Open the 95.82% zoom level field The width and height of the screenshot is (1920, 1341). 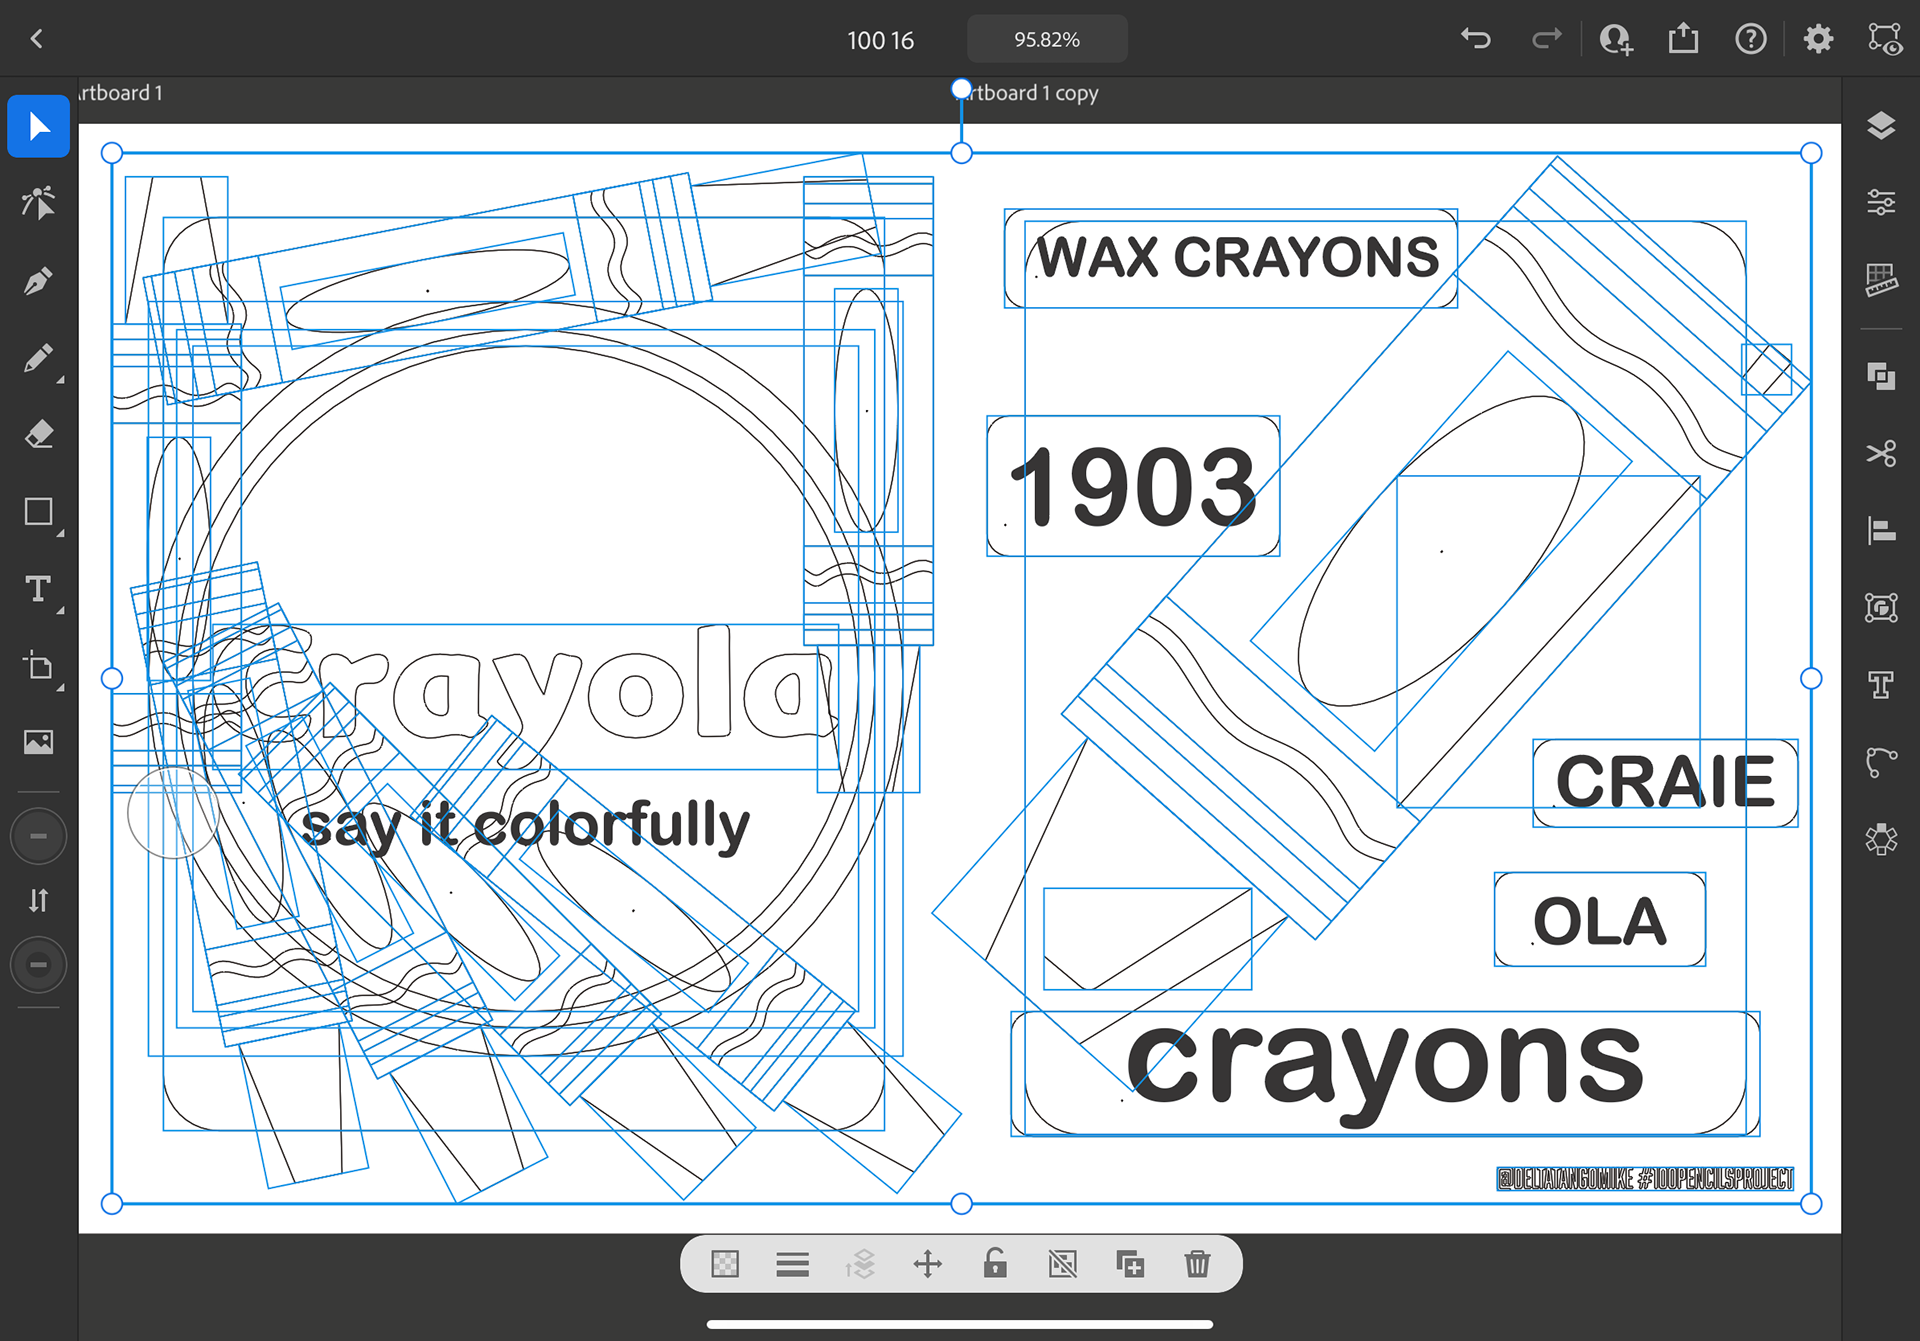coord(1047,39)
